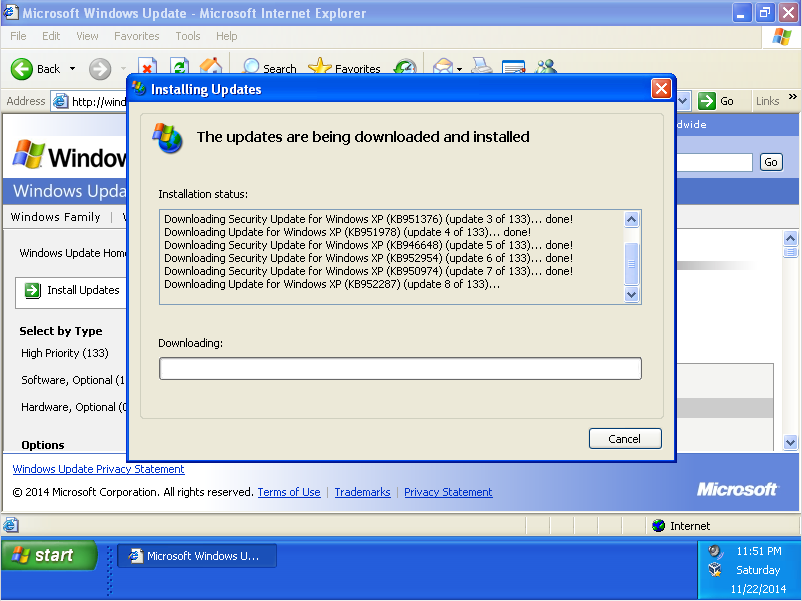This screenshot has height=601, width=802.
Task: Click Windows Family tab link
Action: [55, 217]
